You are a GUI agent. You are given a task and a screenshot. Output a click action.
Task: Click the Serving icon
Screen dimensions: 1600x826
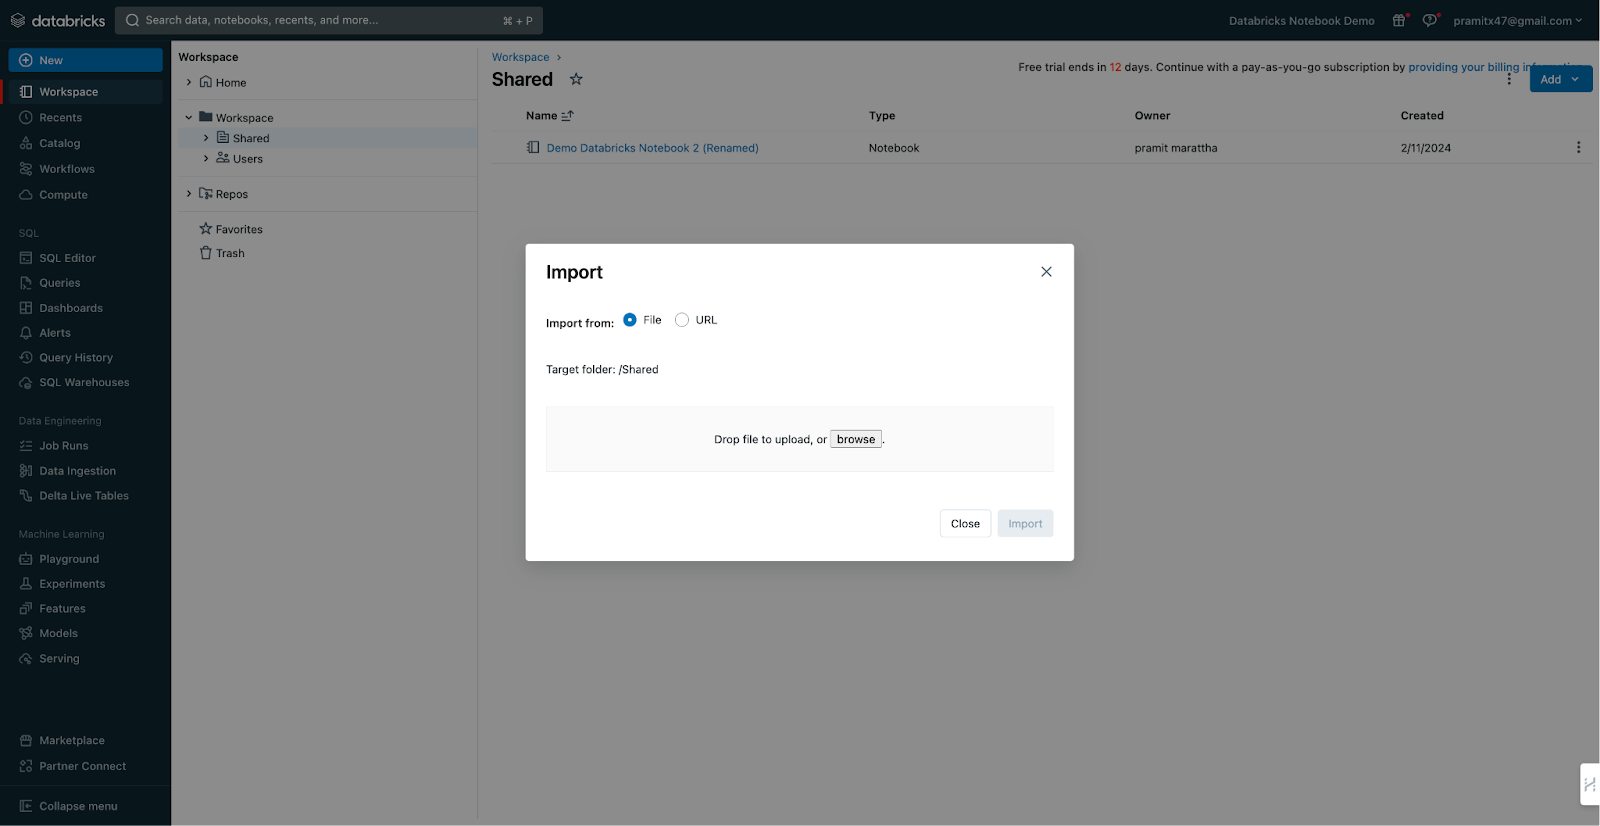26,658
